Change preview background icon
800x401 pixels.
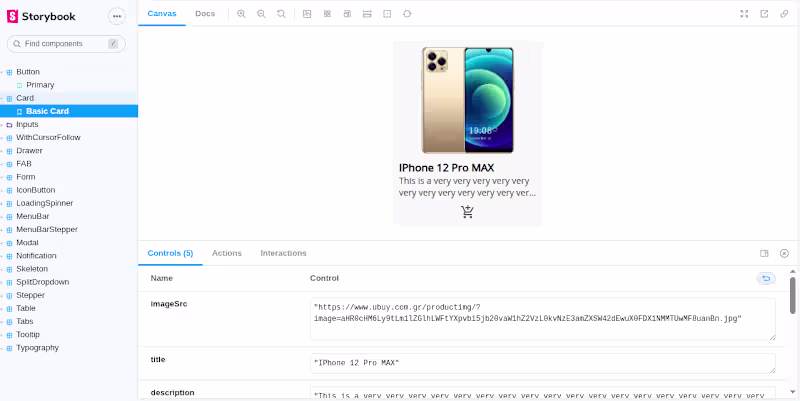307,14
